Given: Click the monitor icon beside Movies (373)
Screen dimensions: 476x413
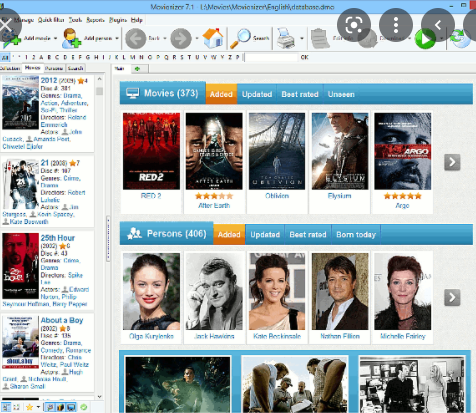Looking at the screenshot, I should tap(132, 93).
